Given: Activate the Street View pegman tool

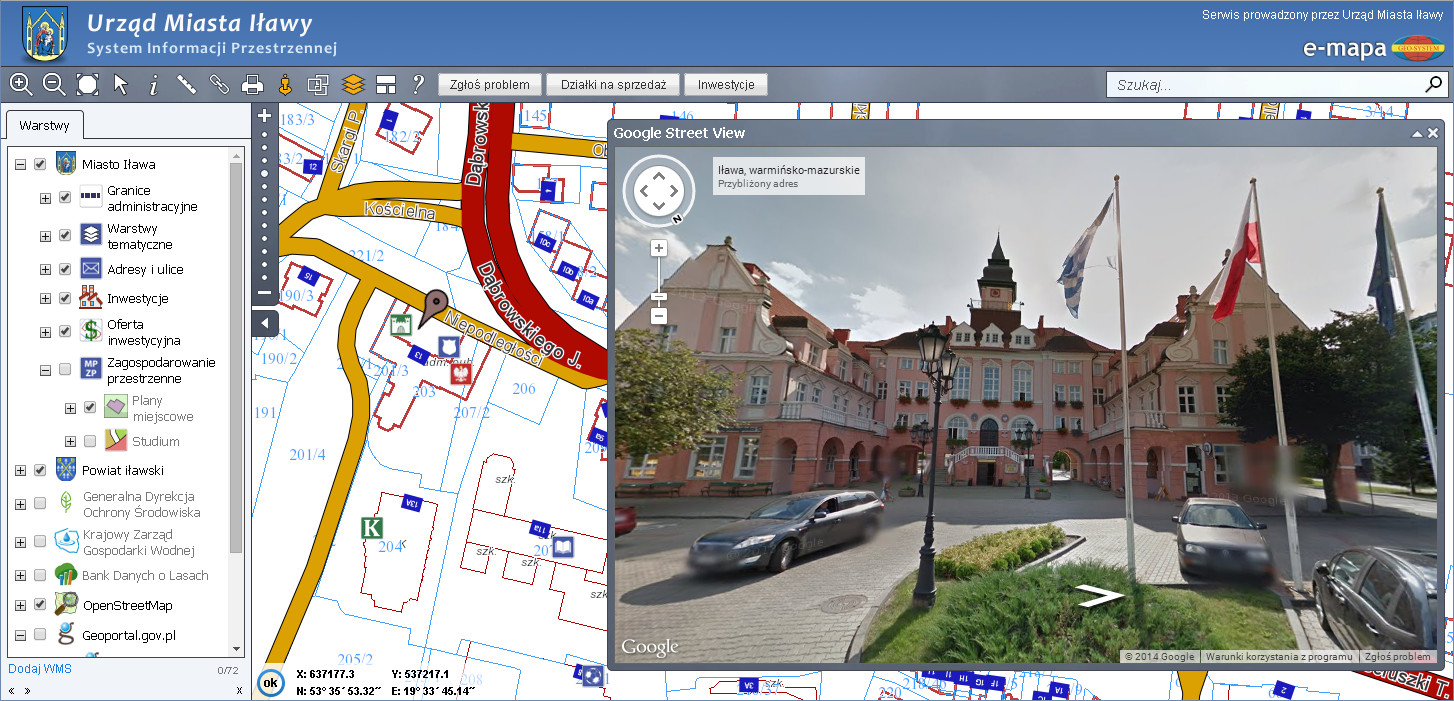Looking at the screenshot, I should [x=284, y=85].
